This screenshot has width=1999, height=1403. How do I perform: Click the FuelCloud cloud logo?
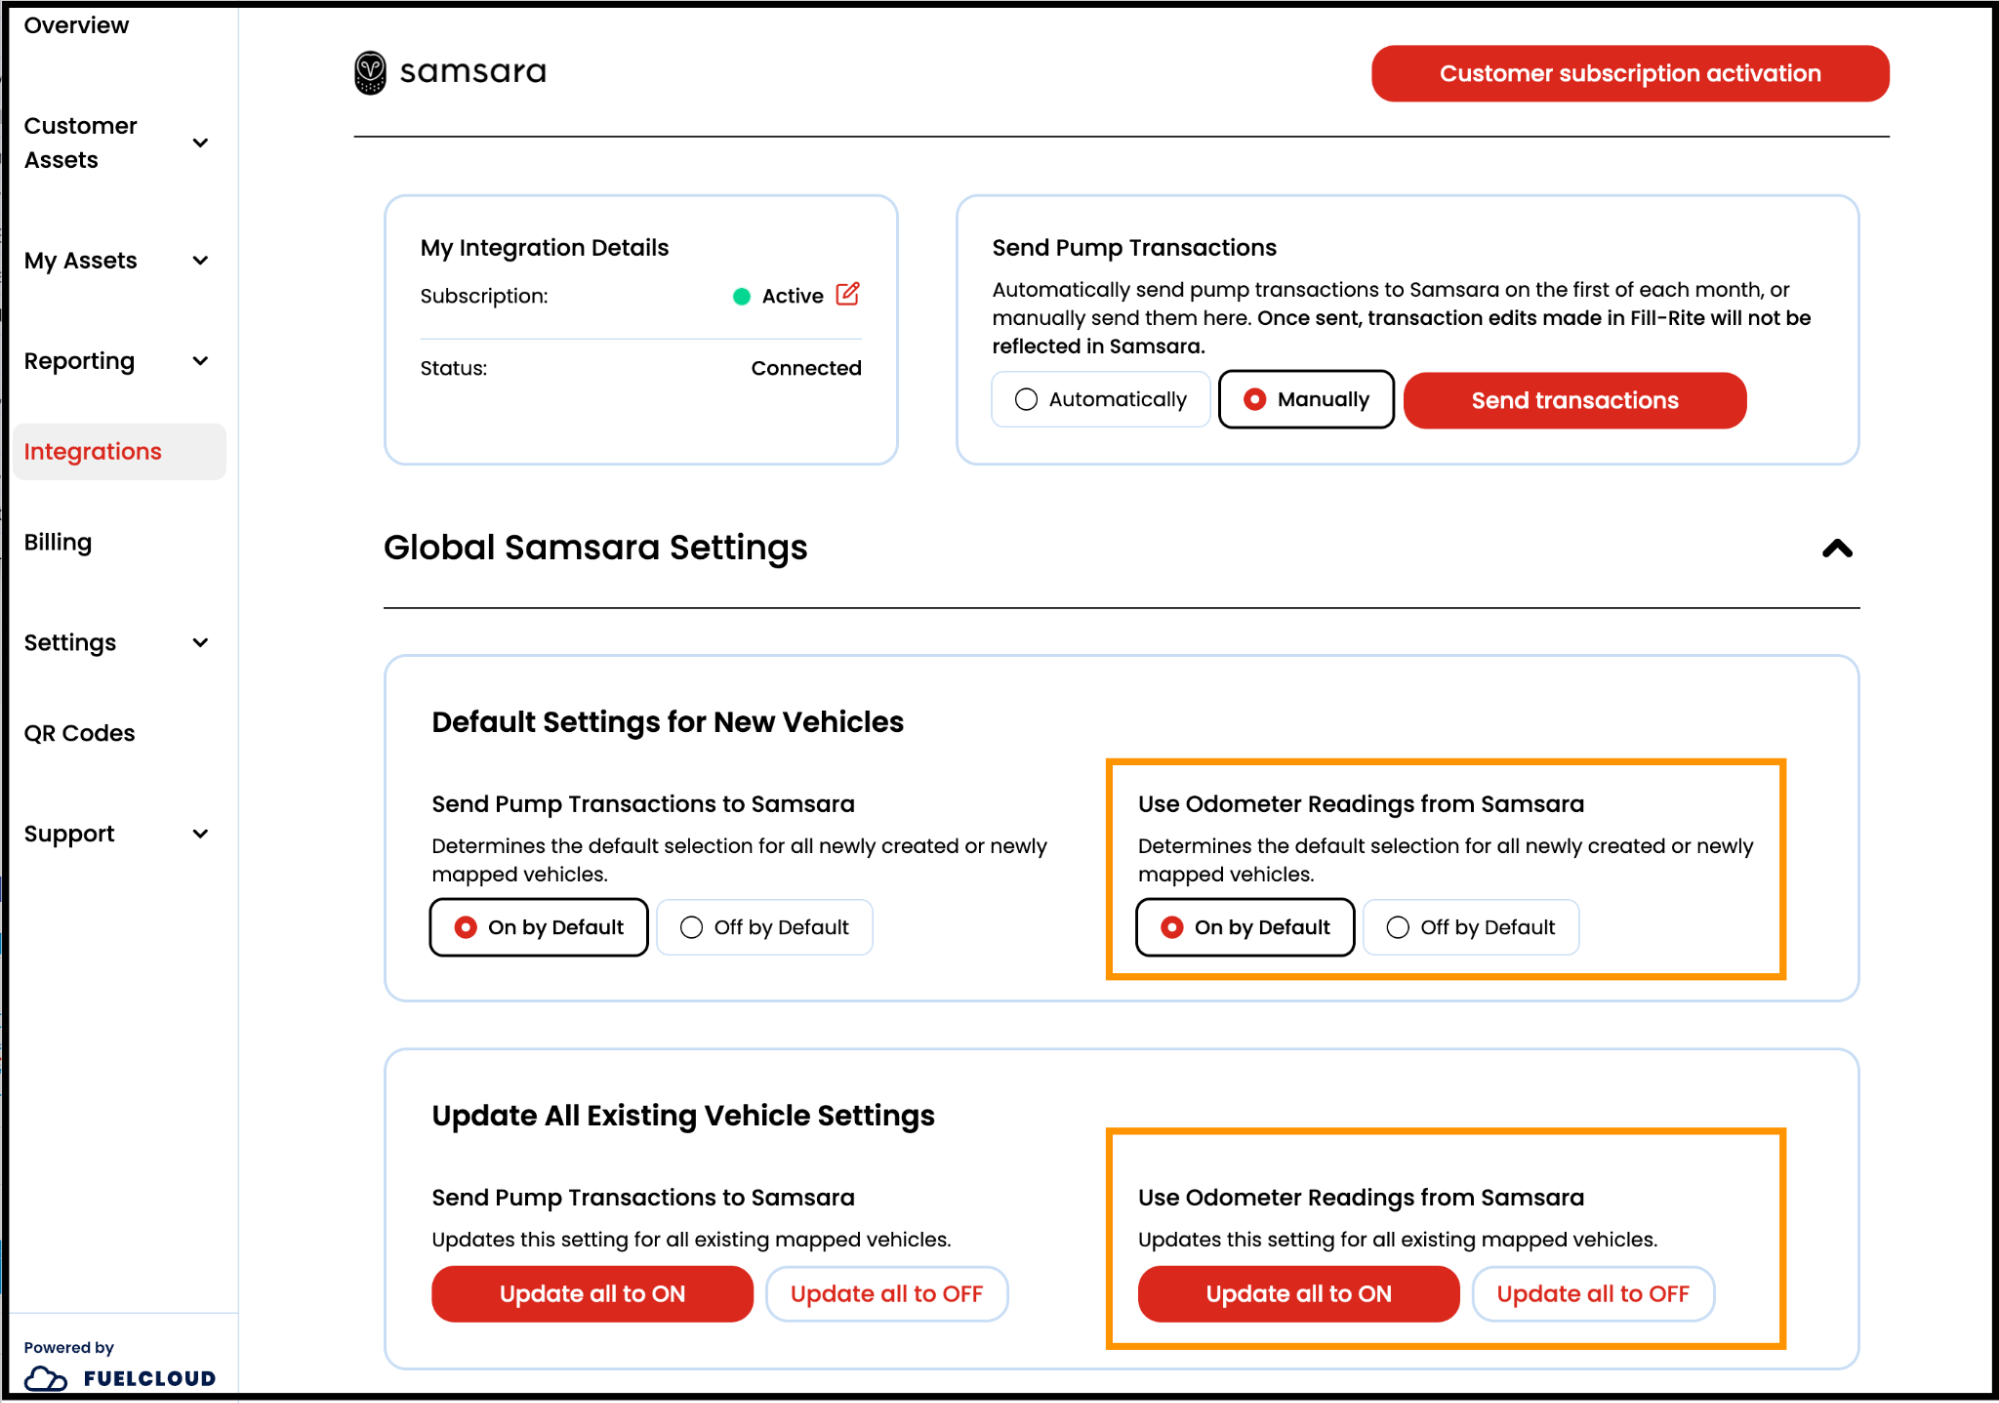click(x=46, y=1378)
